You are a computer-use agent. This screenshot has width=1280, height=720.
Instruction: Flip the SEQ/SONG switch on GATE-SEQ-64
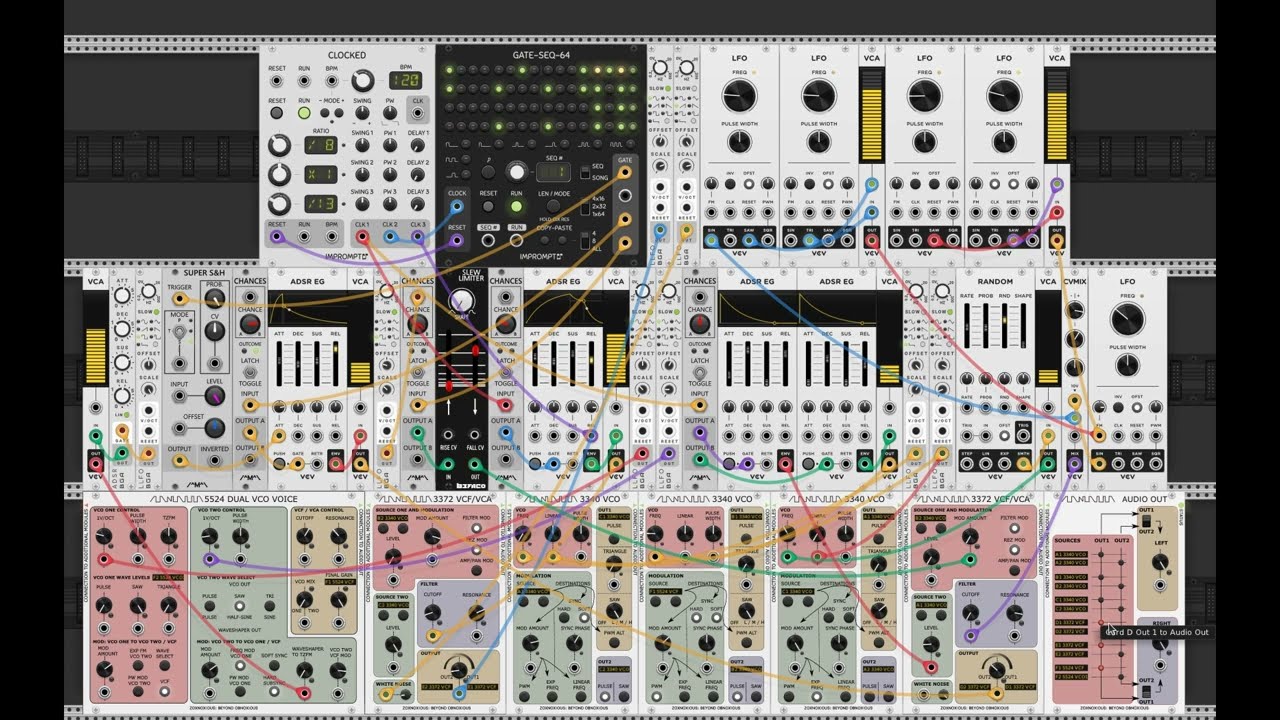point(587,172)
